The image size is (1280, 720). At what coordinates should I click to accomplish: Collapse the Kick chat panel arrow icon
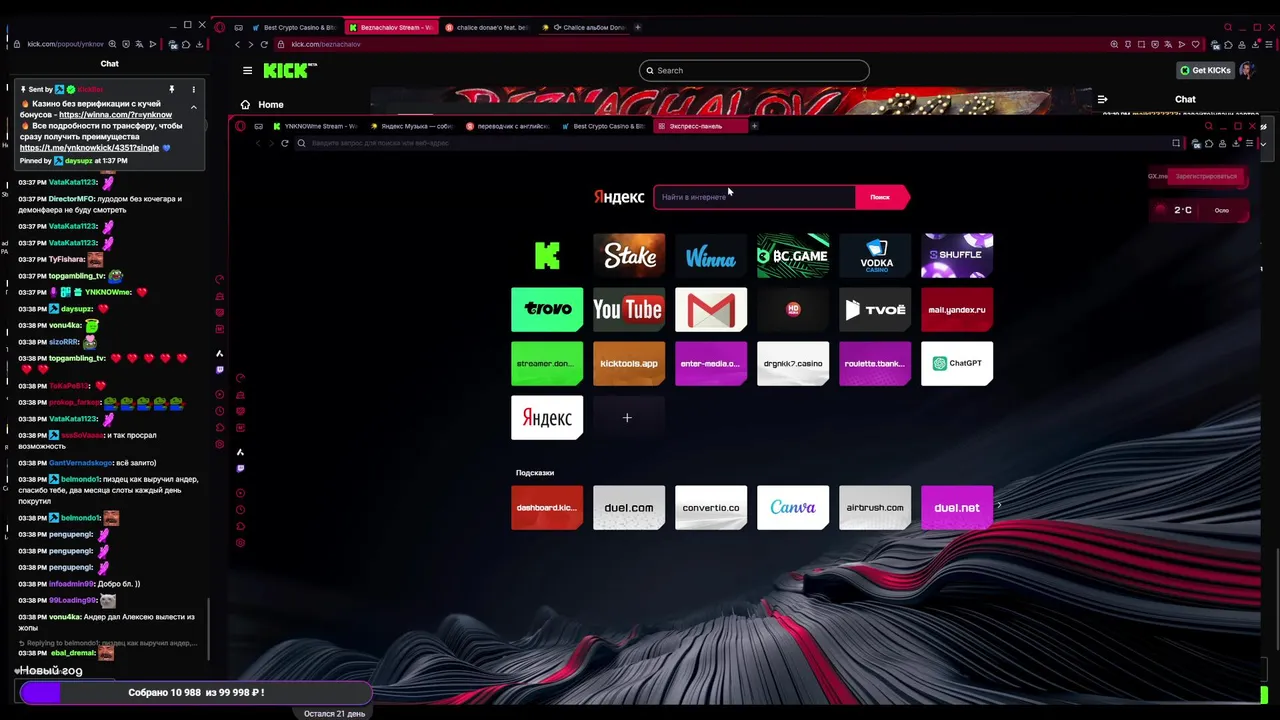(x=1102, y=99)
